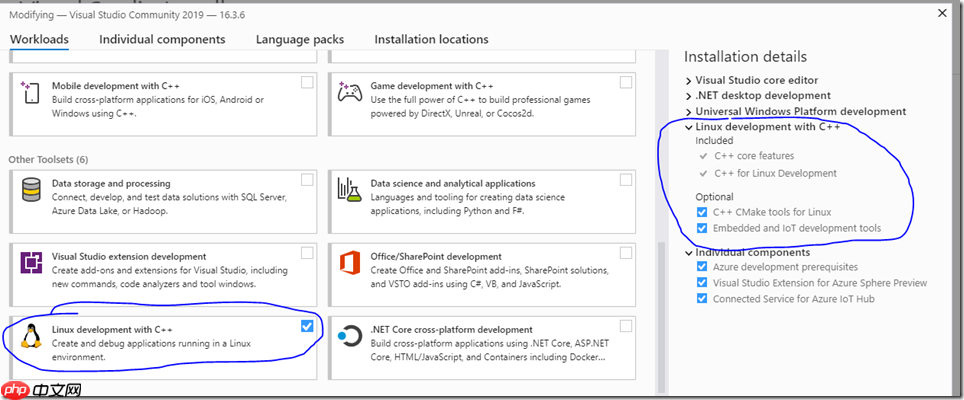The height and width of the screenshot is (400, 964).
Task: Click the Data storage and processing database icon
Action: 31,189
